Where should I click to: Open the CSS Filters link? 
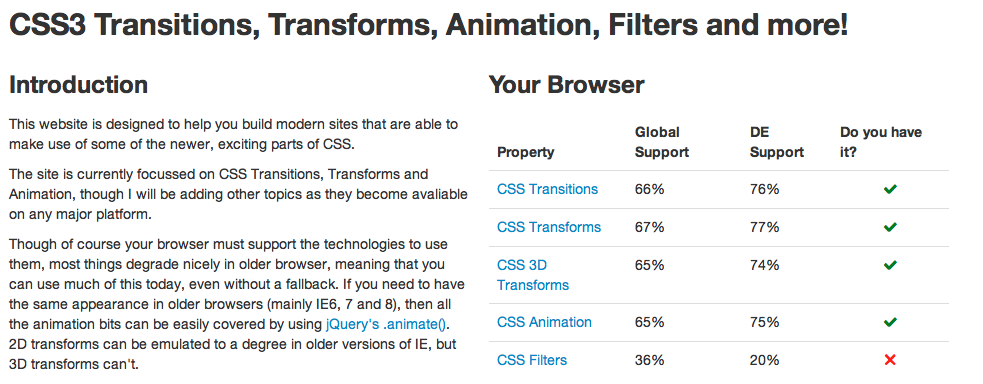[532, 360]
